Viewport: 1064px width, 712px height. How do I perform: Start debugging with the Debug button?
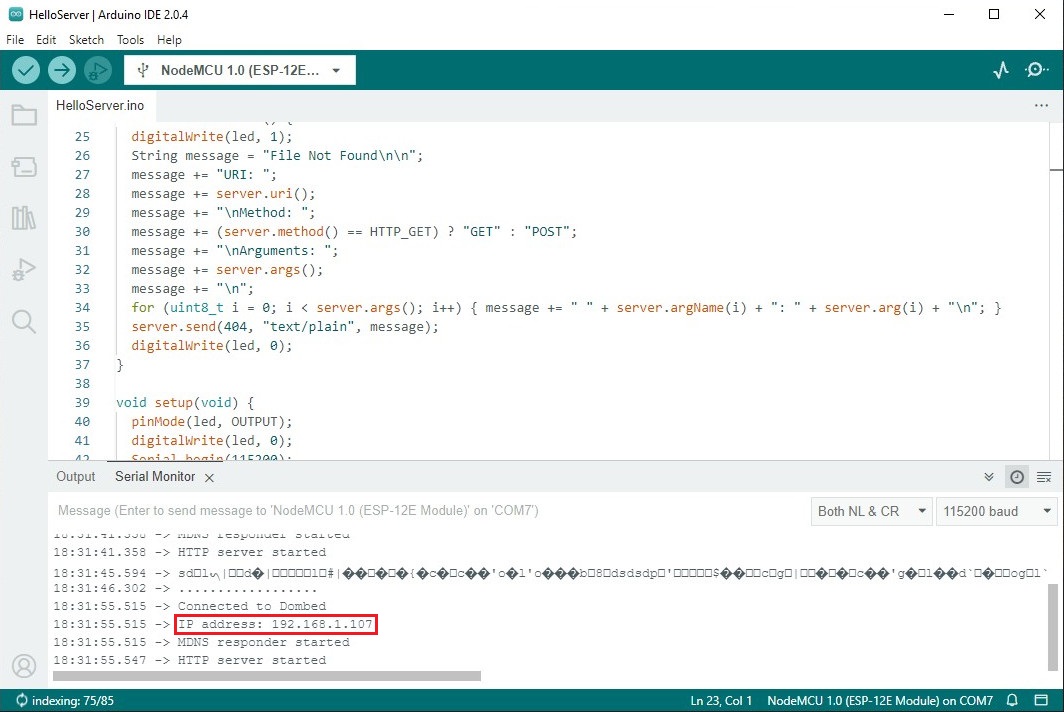97,70
